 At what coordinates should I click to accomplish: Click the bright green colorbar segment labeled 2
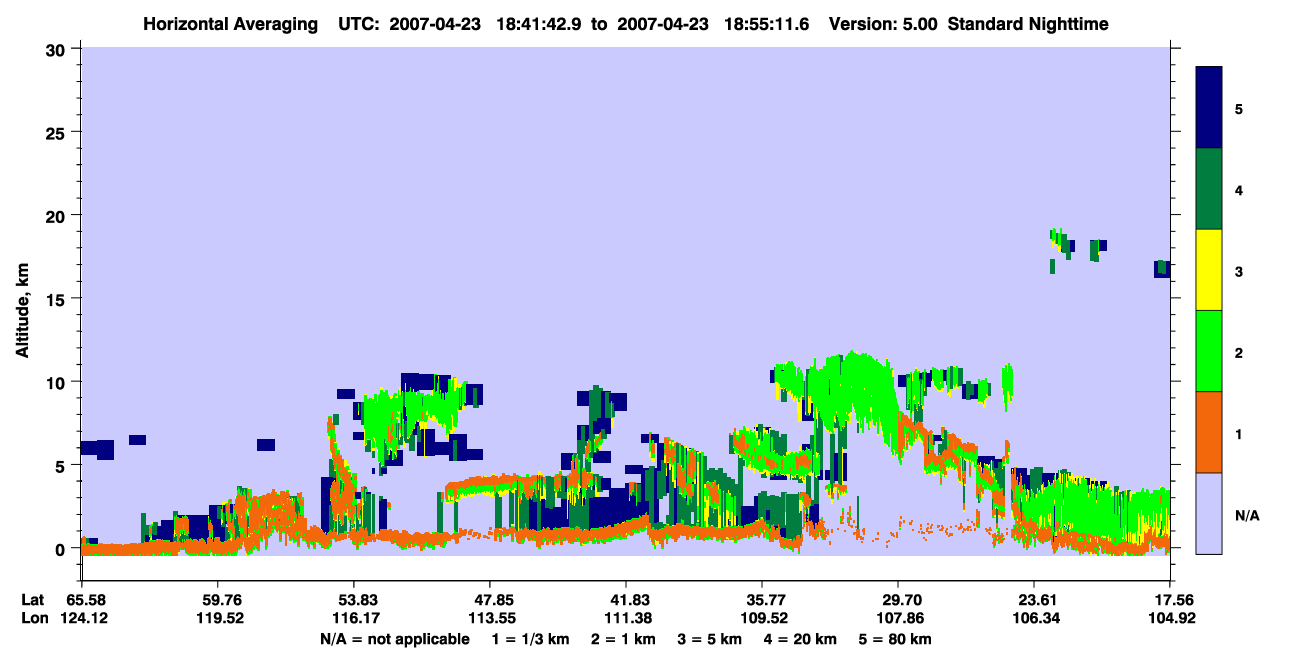(1209, 351)
